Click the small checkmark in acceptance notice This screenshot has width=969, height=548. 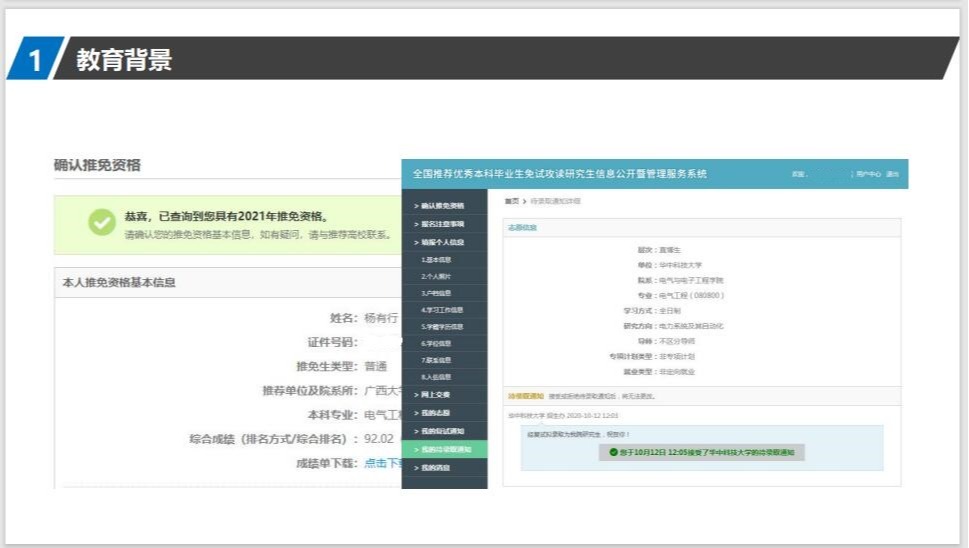pos(613,452)
